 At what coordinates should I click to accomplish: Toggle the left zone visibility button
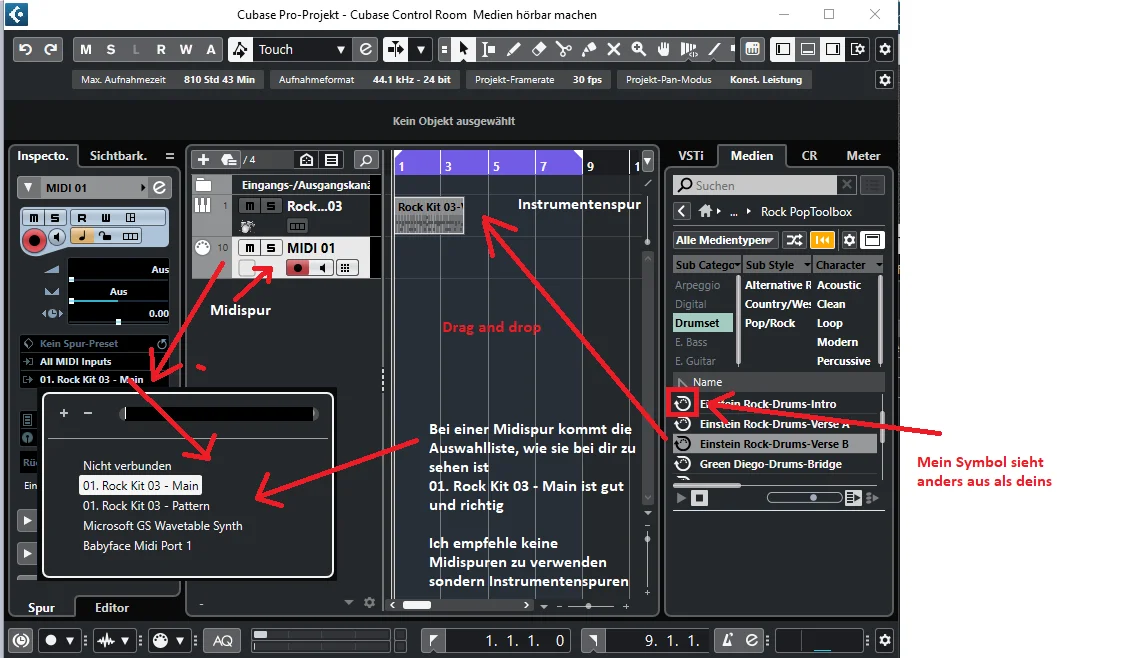pyautogui.click(x=782, y=49)
